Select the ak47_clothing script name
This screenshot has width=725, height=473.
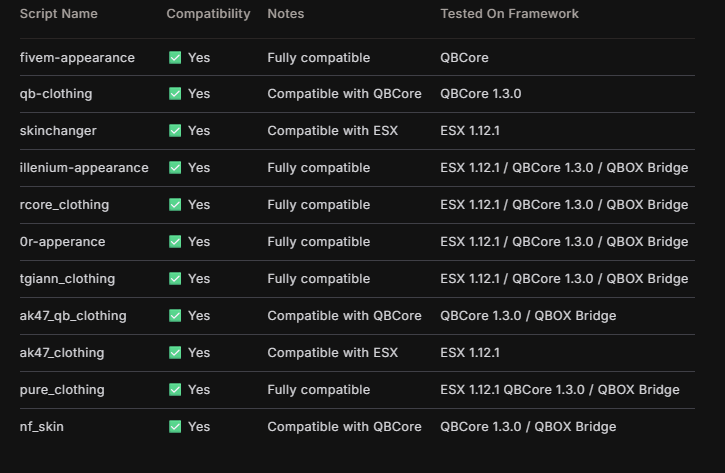pos(62,353)
